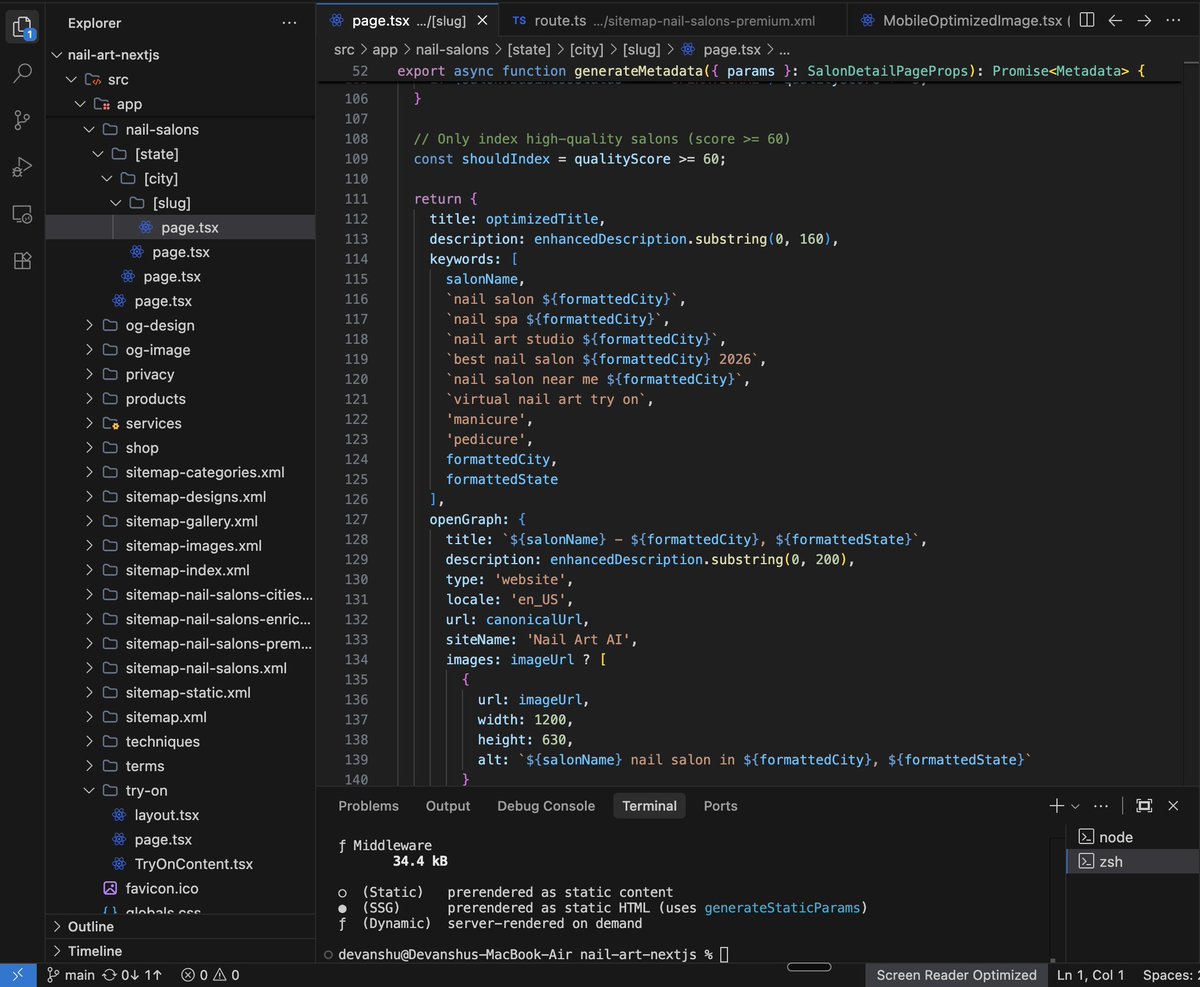Switch to the Debug Console tab
This screenshot has width=1200, height=987.
[546, 806]
